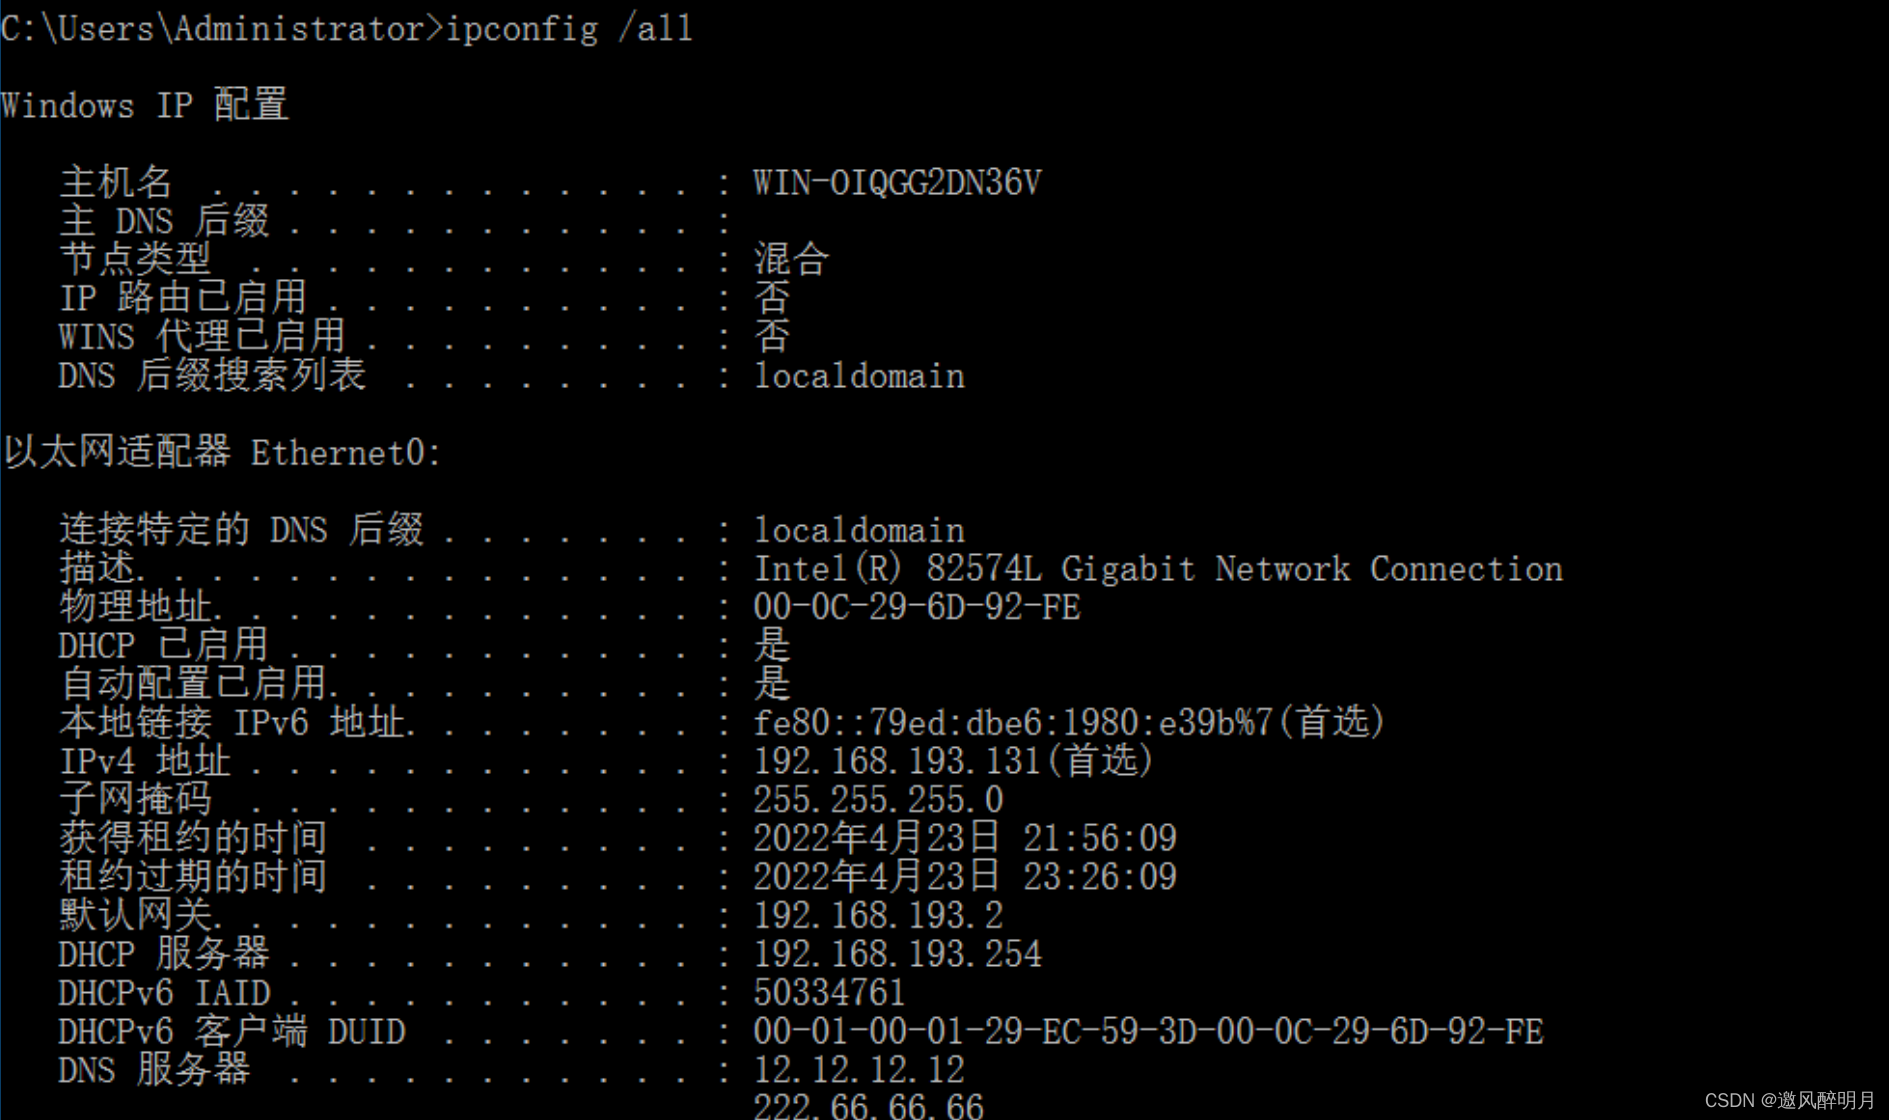Click the DHCP server address 192.168.193.254
The height and width of the screenshot is (1120, 1889).
[x=897, y=954]
